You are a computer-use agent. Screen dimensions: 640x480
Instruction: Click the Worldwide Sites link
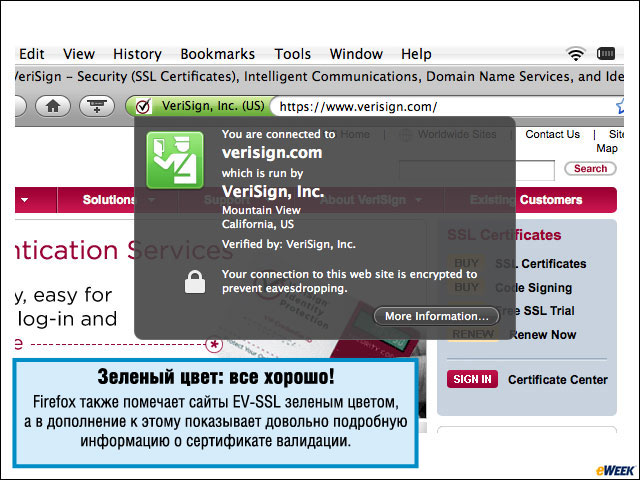point(457,134)
